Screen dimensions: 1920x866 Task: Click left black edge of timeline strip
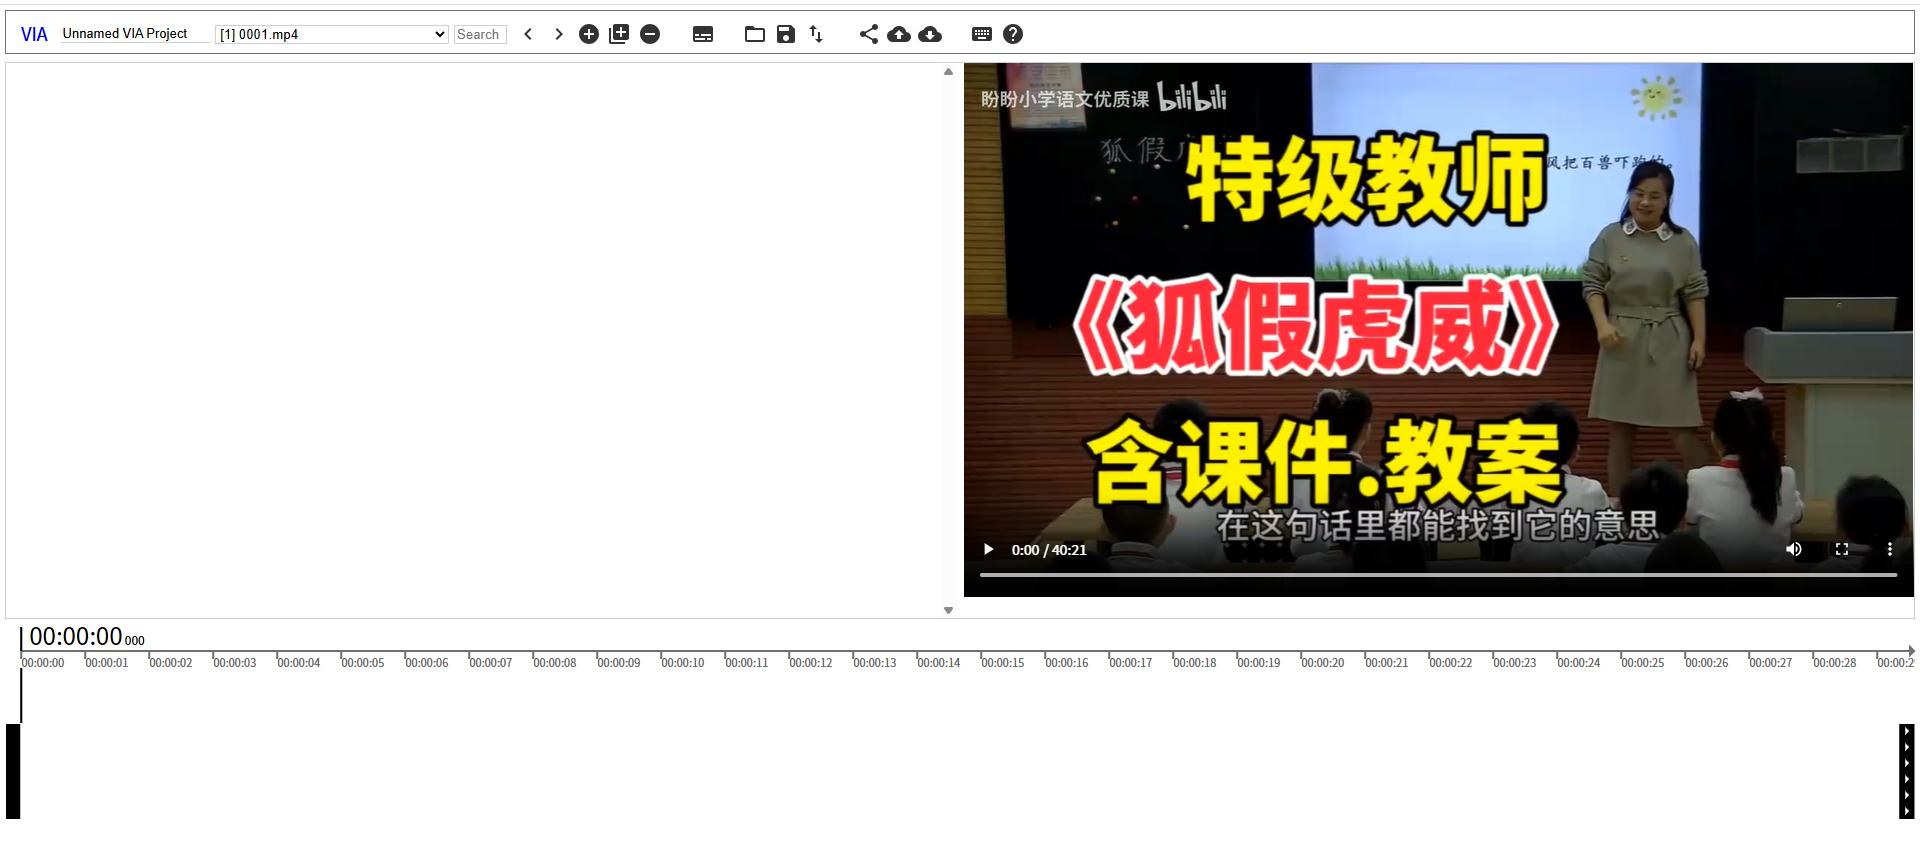(13, 771)
